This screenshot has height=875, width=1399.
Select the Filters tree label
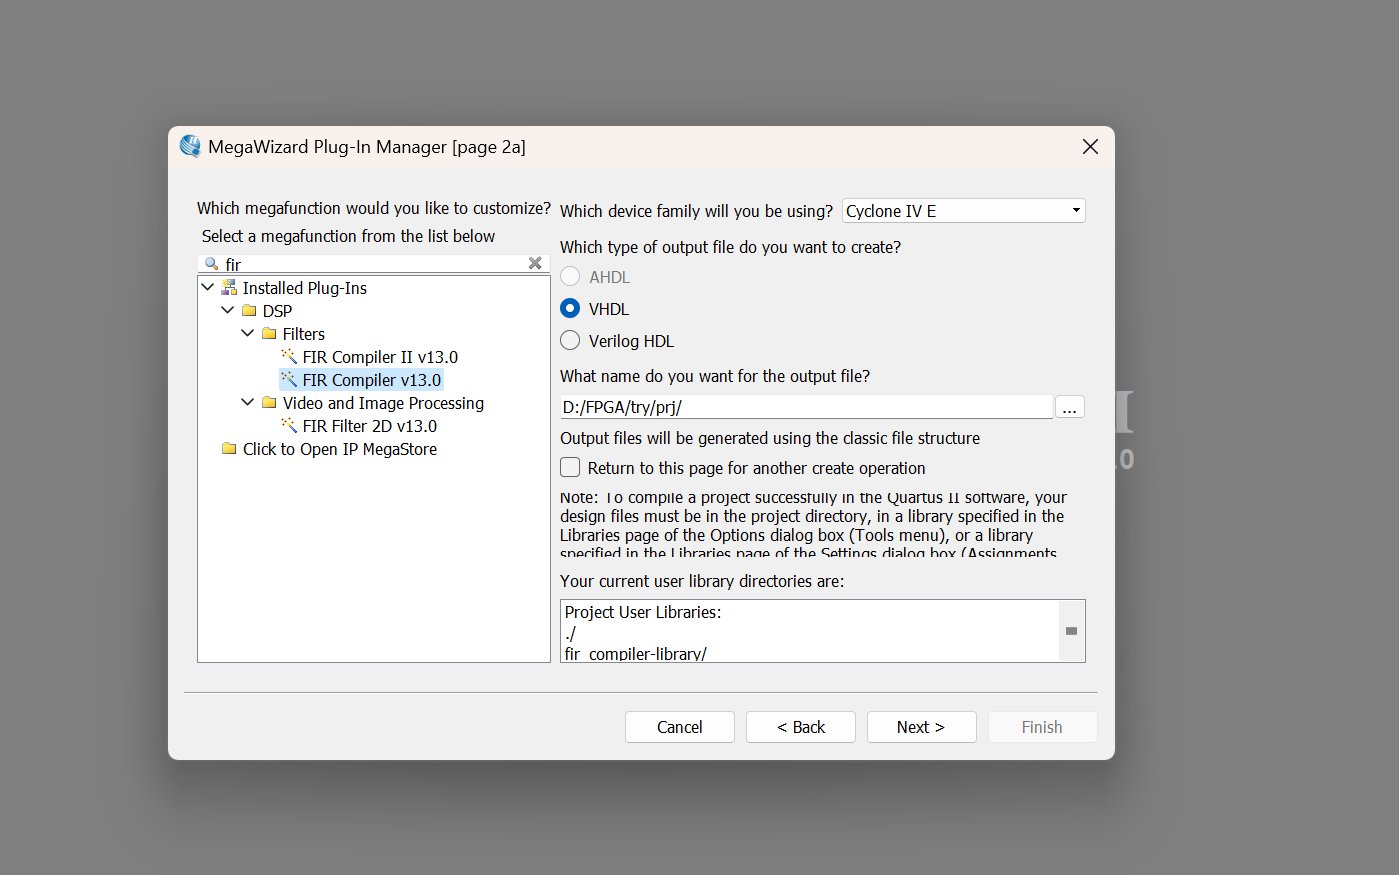click(x=304, y=334)
